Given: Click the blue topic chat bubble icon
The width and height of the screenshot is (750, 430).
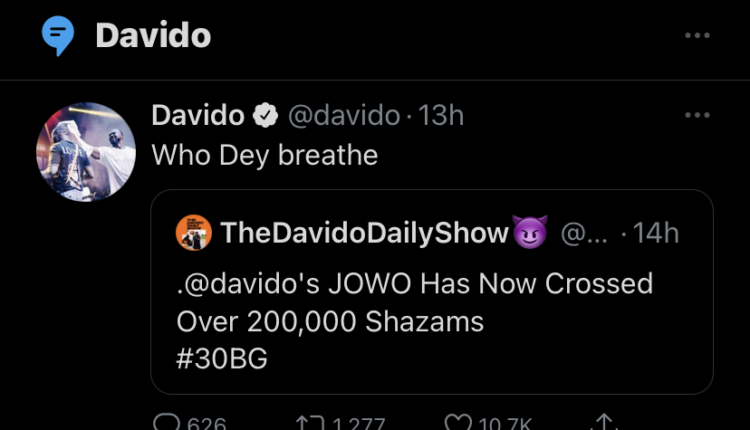Looking at the screenshot, I should (57, 36).
